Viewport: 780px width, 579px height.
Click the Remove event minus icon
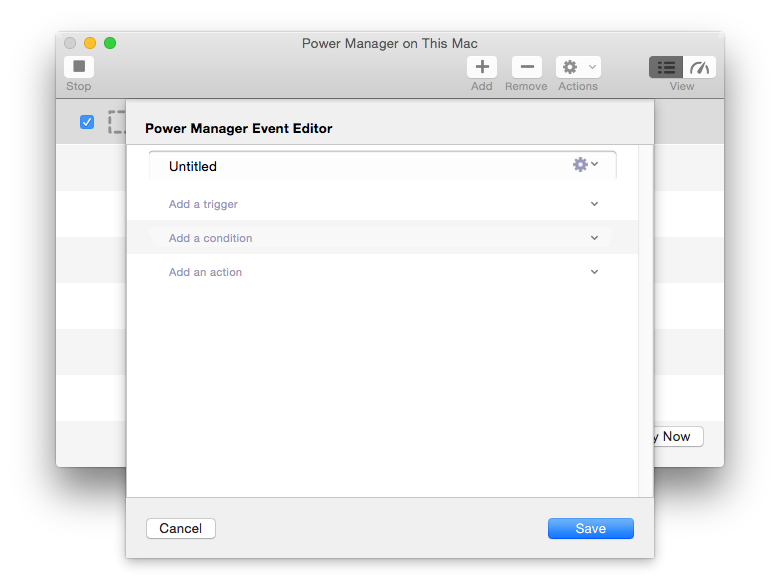(x=526, y=67)
